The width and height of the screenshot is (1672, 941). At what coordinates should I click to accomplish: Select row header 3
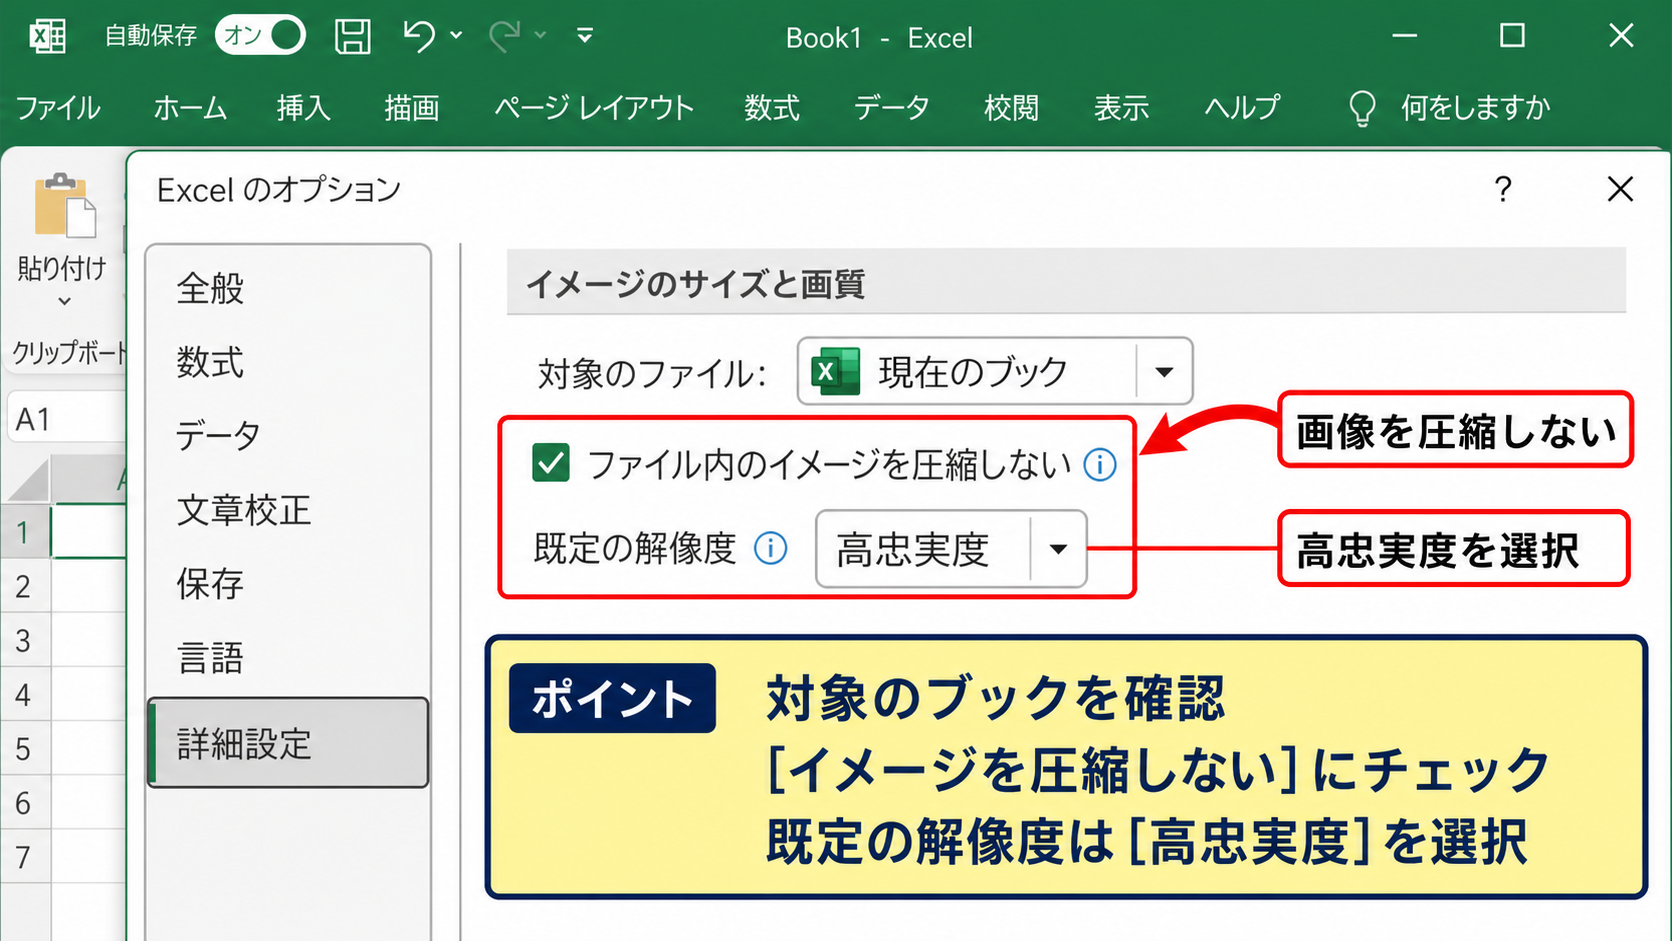pyautogui.click(x=24, y=640)
